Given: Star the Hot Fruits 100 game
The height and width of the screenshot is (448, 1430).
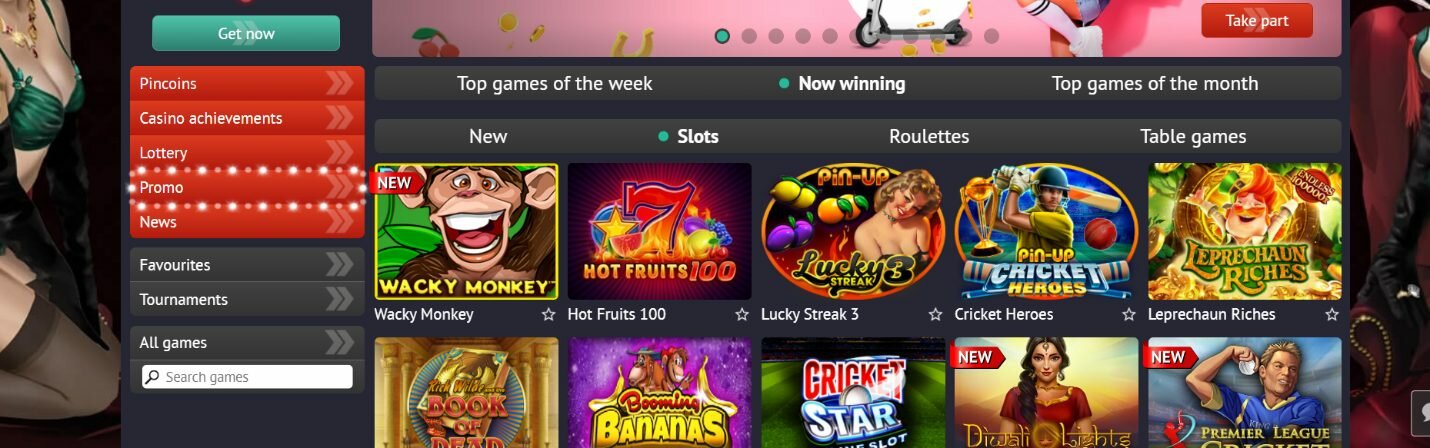Looking at the screenshot, I should pyautogui.click(x=742, y=315).
